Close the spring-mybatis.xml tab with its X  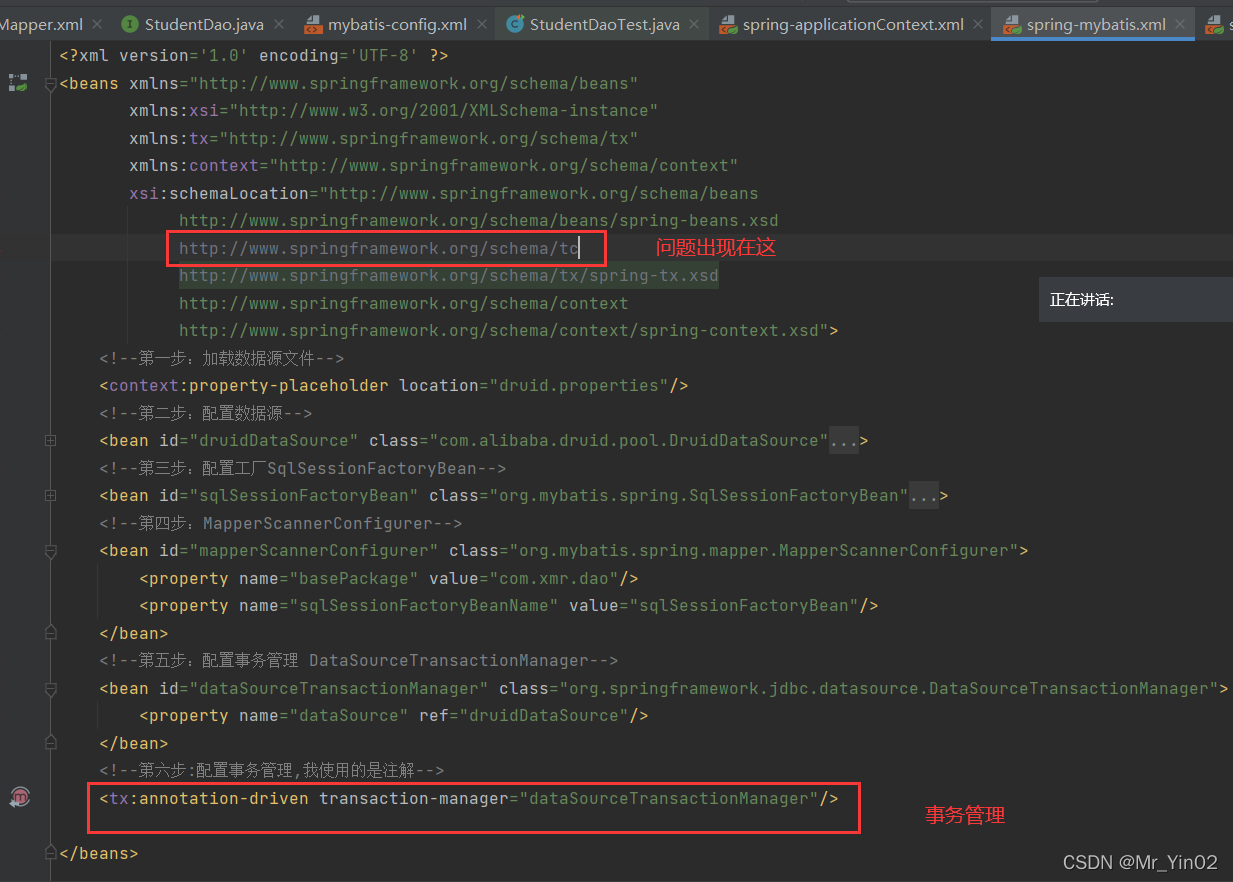[1180, 24]
